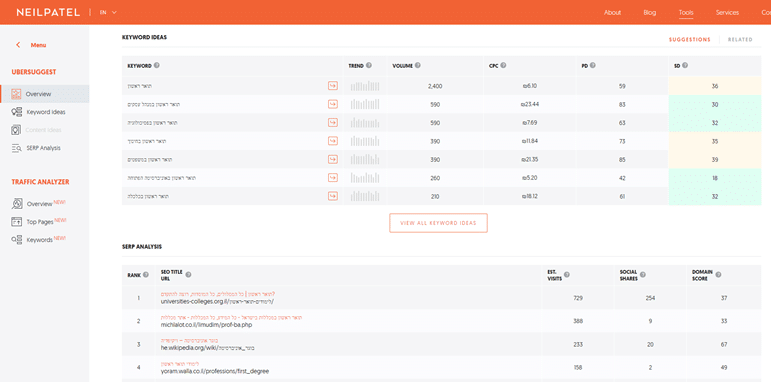
Task: Click arrow icon in the 11.84 CPC row
Action: point(333,141)
